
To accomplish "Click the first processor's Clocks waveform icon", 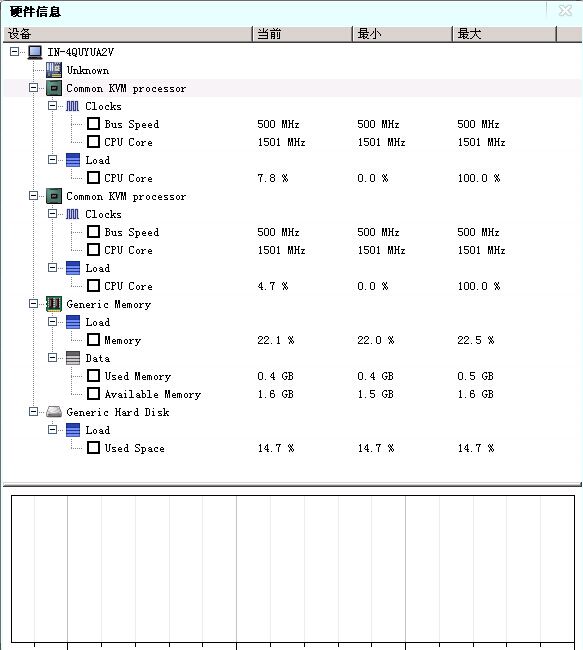I will coord(73,106).
